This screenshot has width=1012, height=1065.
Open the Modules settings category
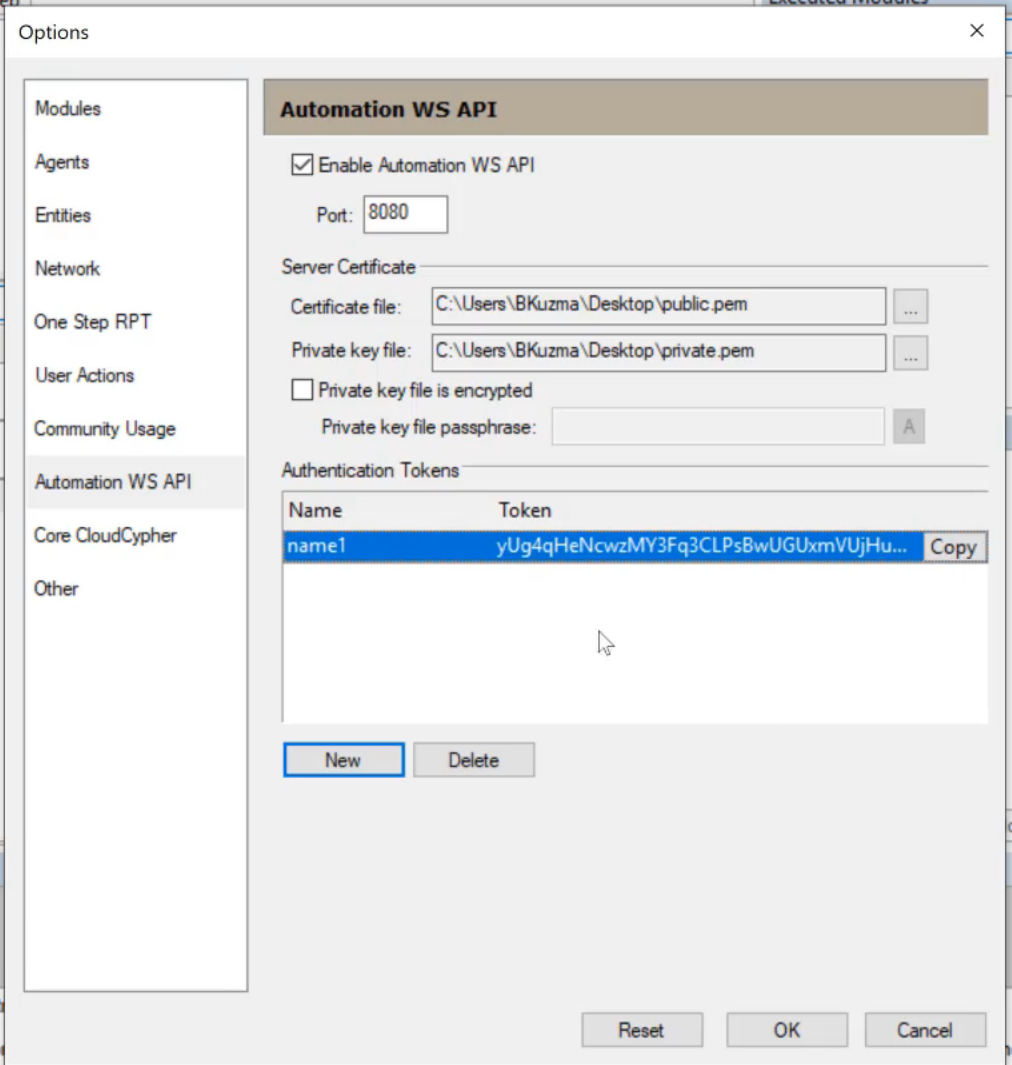coord(68,109)
